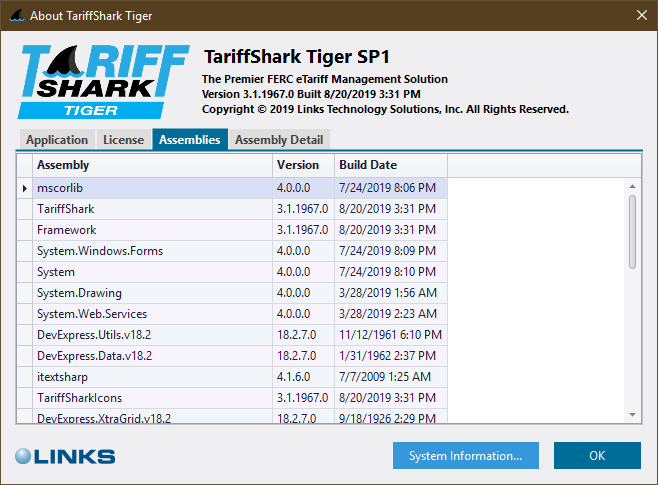Click the 7/24/2019 8:10 PM build date

click(391, 272)
